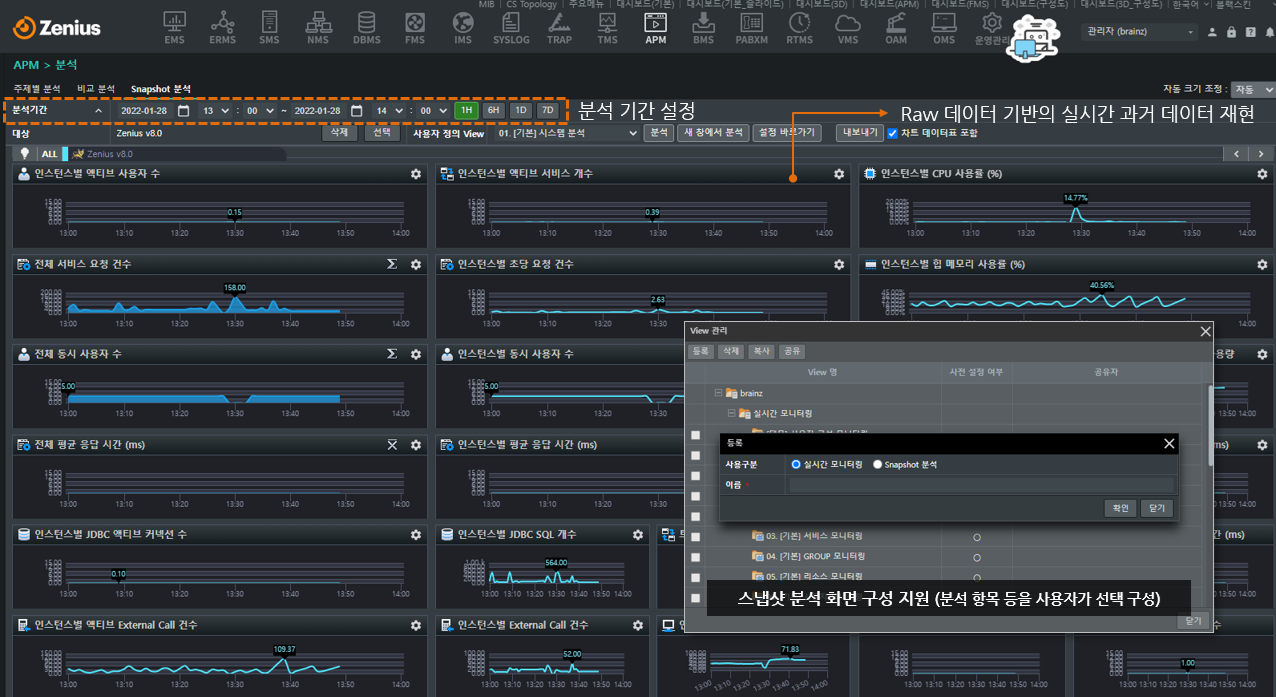Image resolution: width=1276 pixels, height=697 pixels.
Task: Set analysis period with the 6H button
Action: [x=494, y=110]
